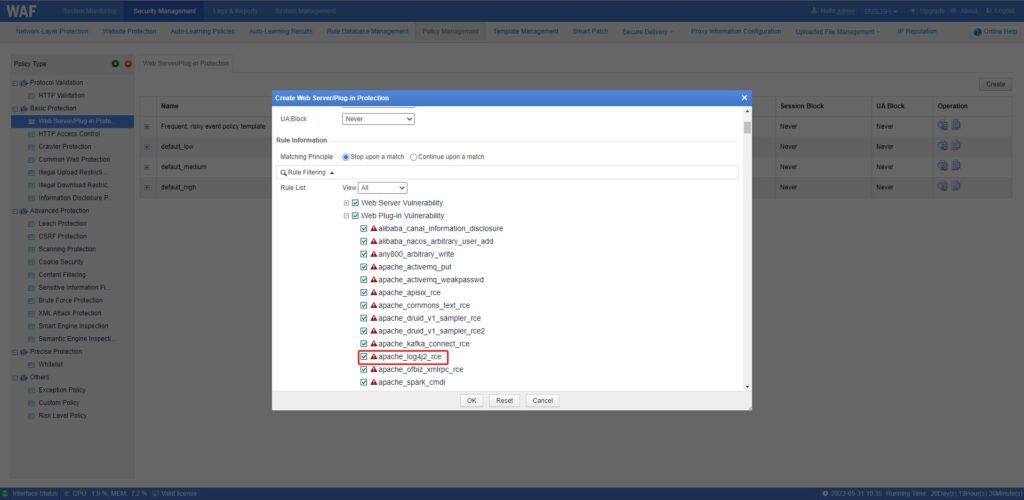Open the IP Reputation menu

(916, 31)
